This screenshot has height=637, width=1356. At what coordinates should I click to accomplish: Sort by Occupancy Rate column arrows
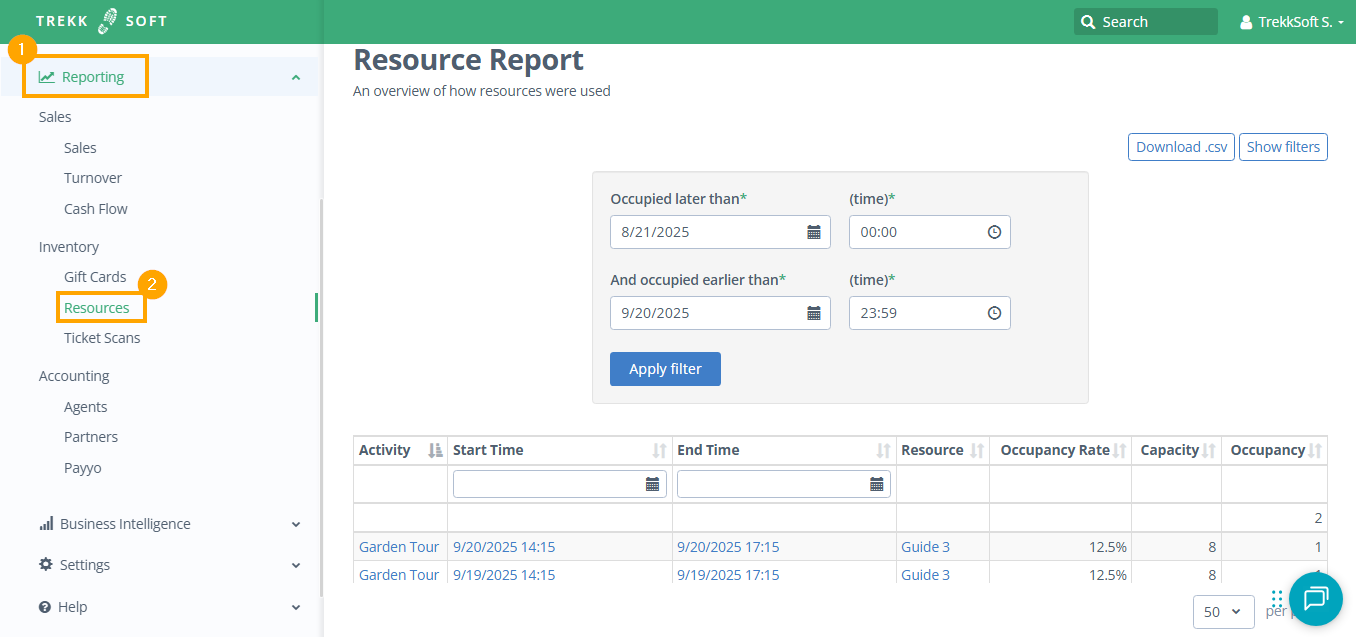tap(1120, 451)
